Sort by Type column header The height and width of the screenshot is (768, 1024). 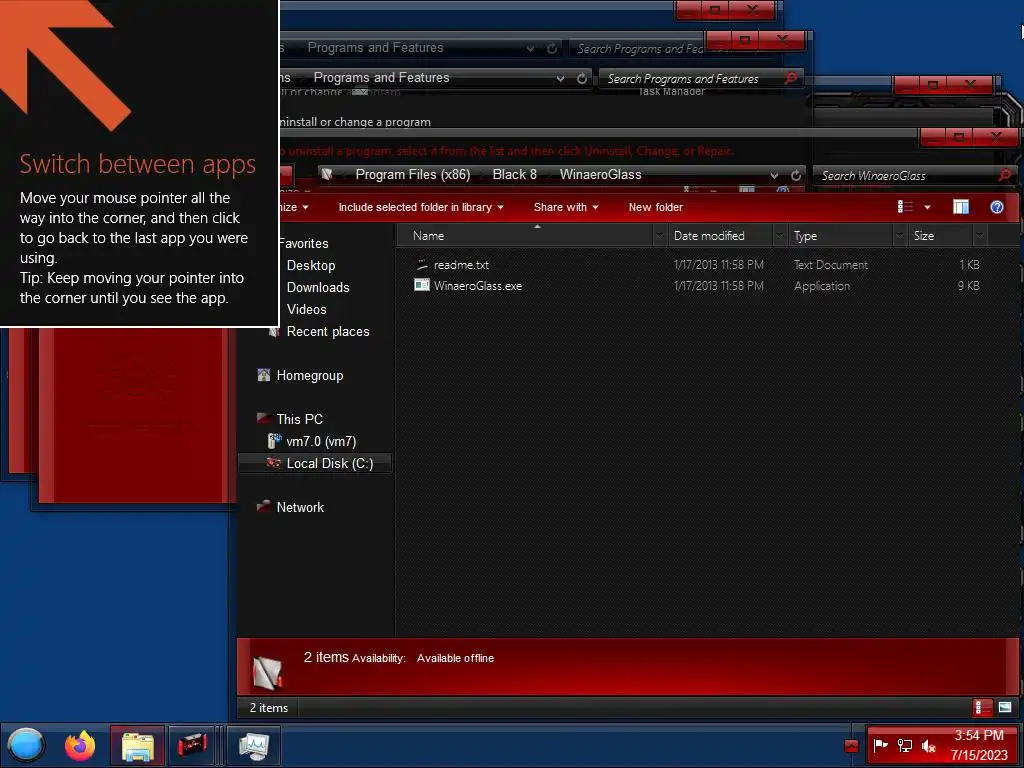(x=840, y=236)
